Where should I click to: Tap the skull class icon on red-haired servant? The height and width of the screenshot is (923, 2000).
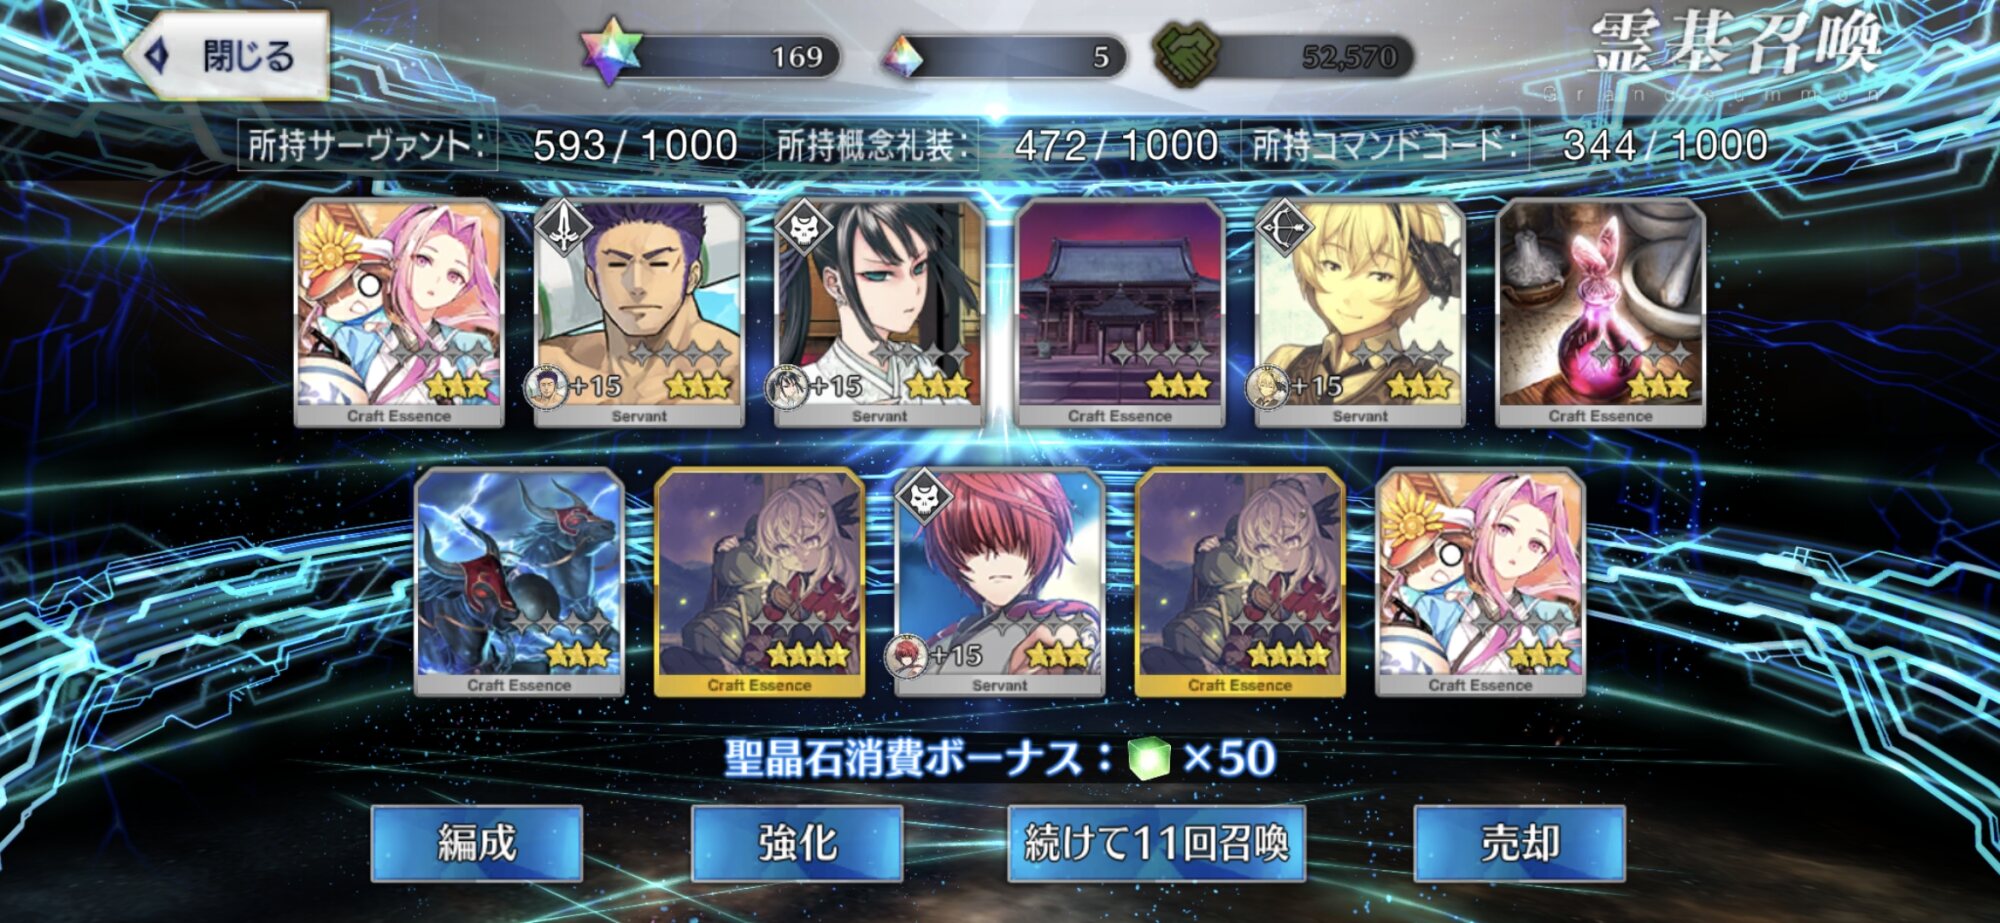pyautogui.click(x=924, y=498)
